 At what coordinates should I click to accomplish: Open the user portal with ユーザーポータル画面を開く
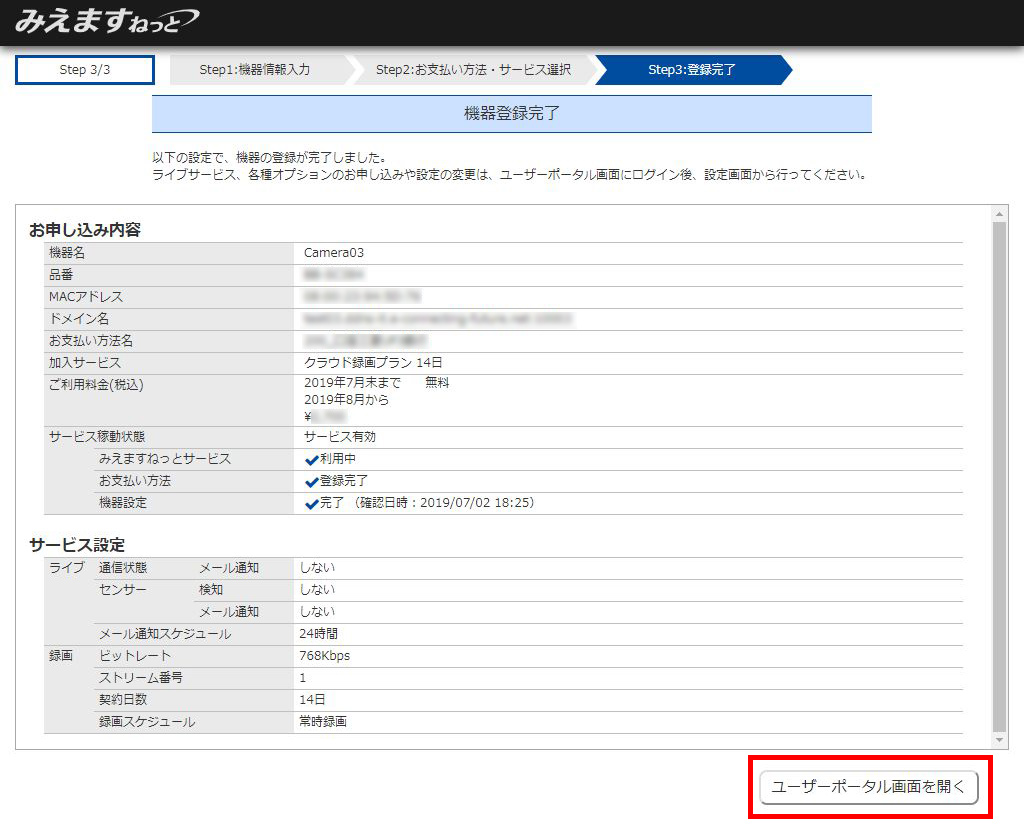click(869, 787)
